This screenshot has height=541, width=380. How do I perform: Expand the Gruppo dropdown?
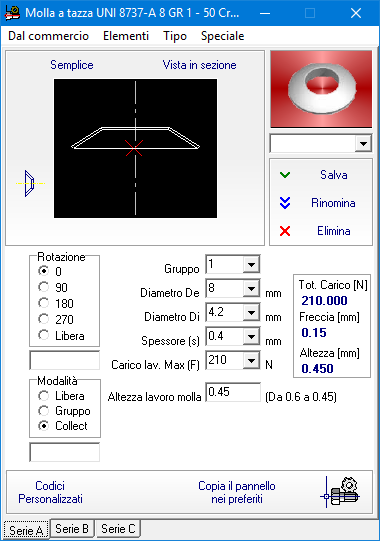251,265
